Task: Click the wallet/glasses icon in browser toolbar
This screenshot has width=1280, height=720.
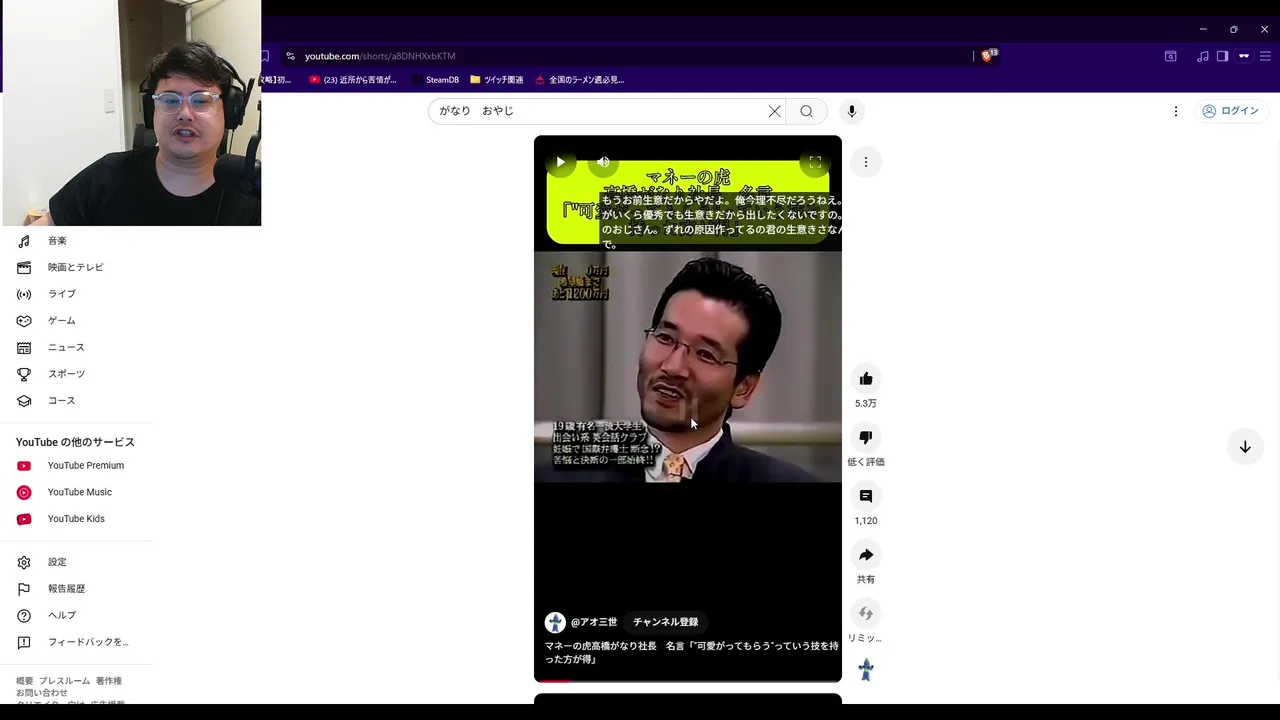Action: coord(1244,56)
